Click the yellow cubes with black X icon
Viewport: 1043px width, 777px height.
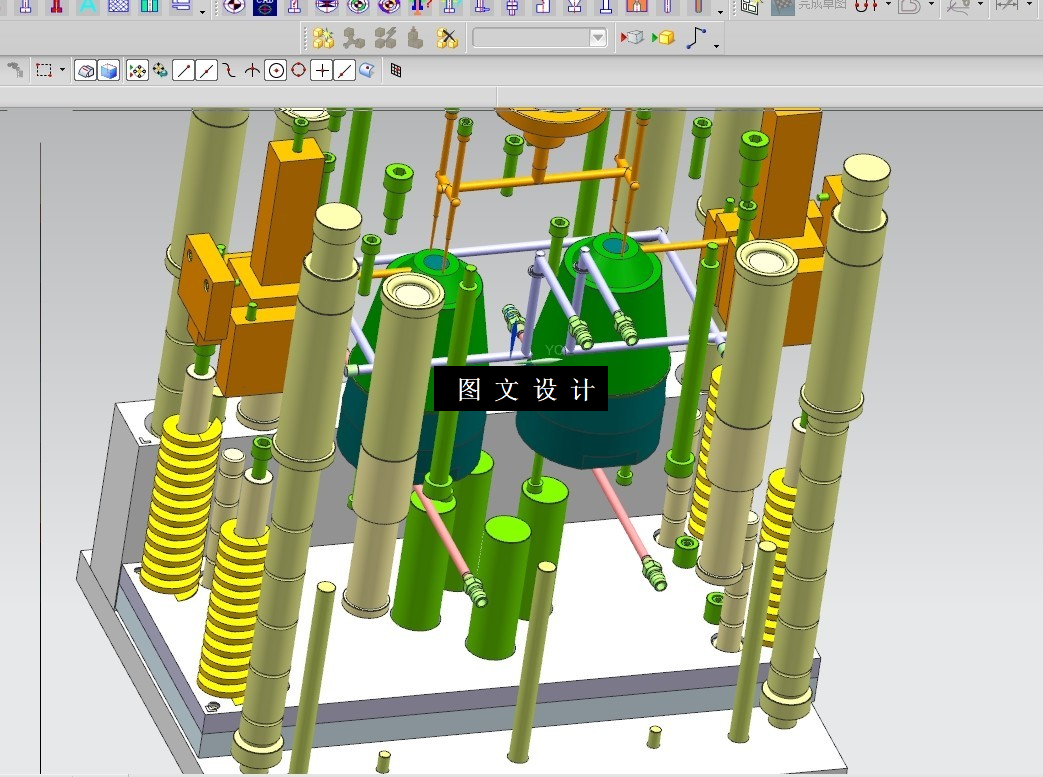pyautogui.click(x=447, y=38)
